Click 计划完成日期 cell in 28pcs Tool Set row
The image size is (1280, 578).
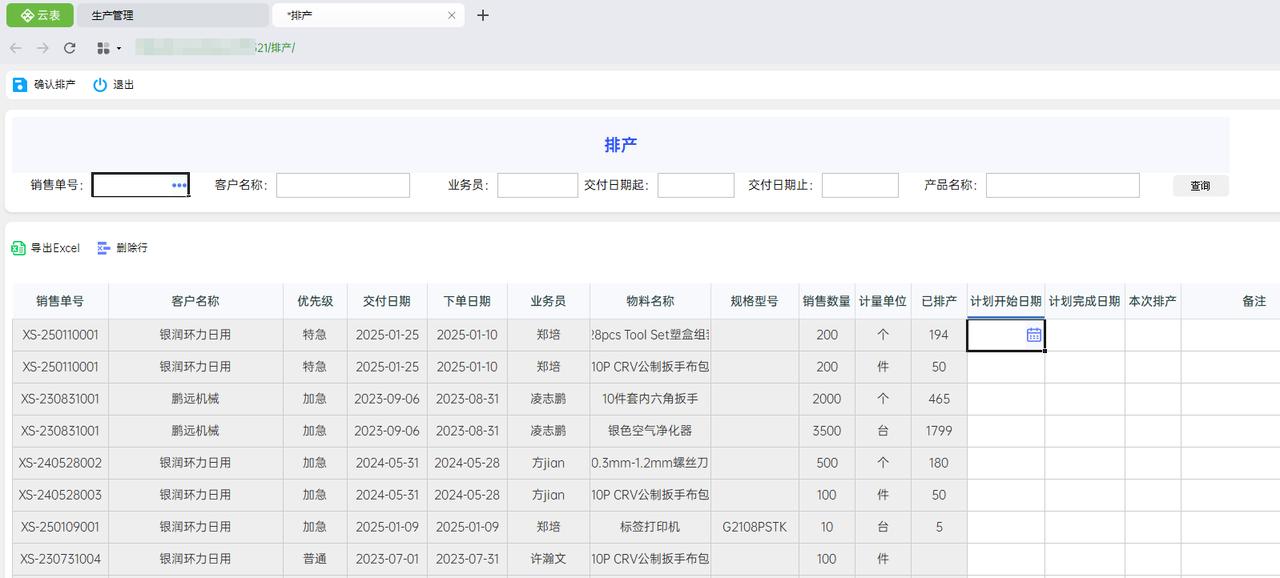(x=1085, y=335)
